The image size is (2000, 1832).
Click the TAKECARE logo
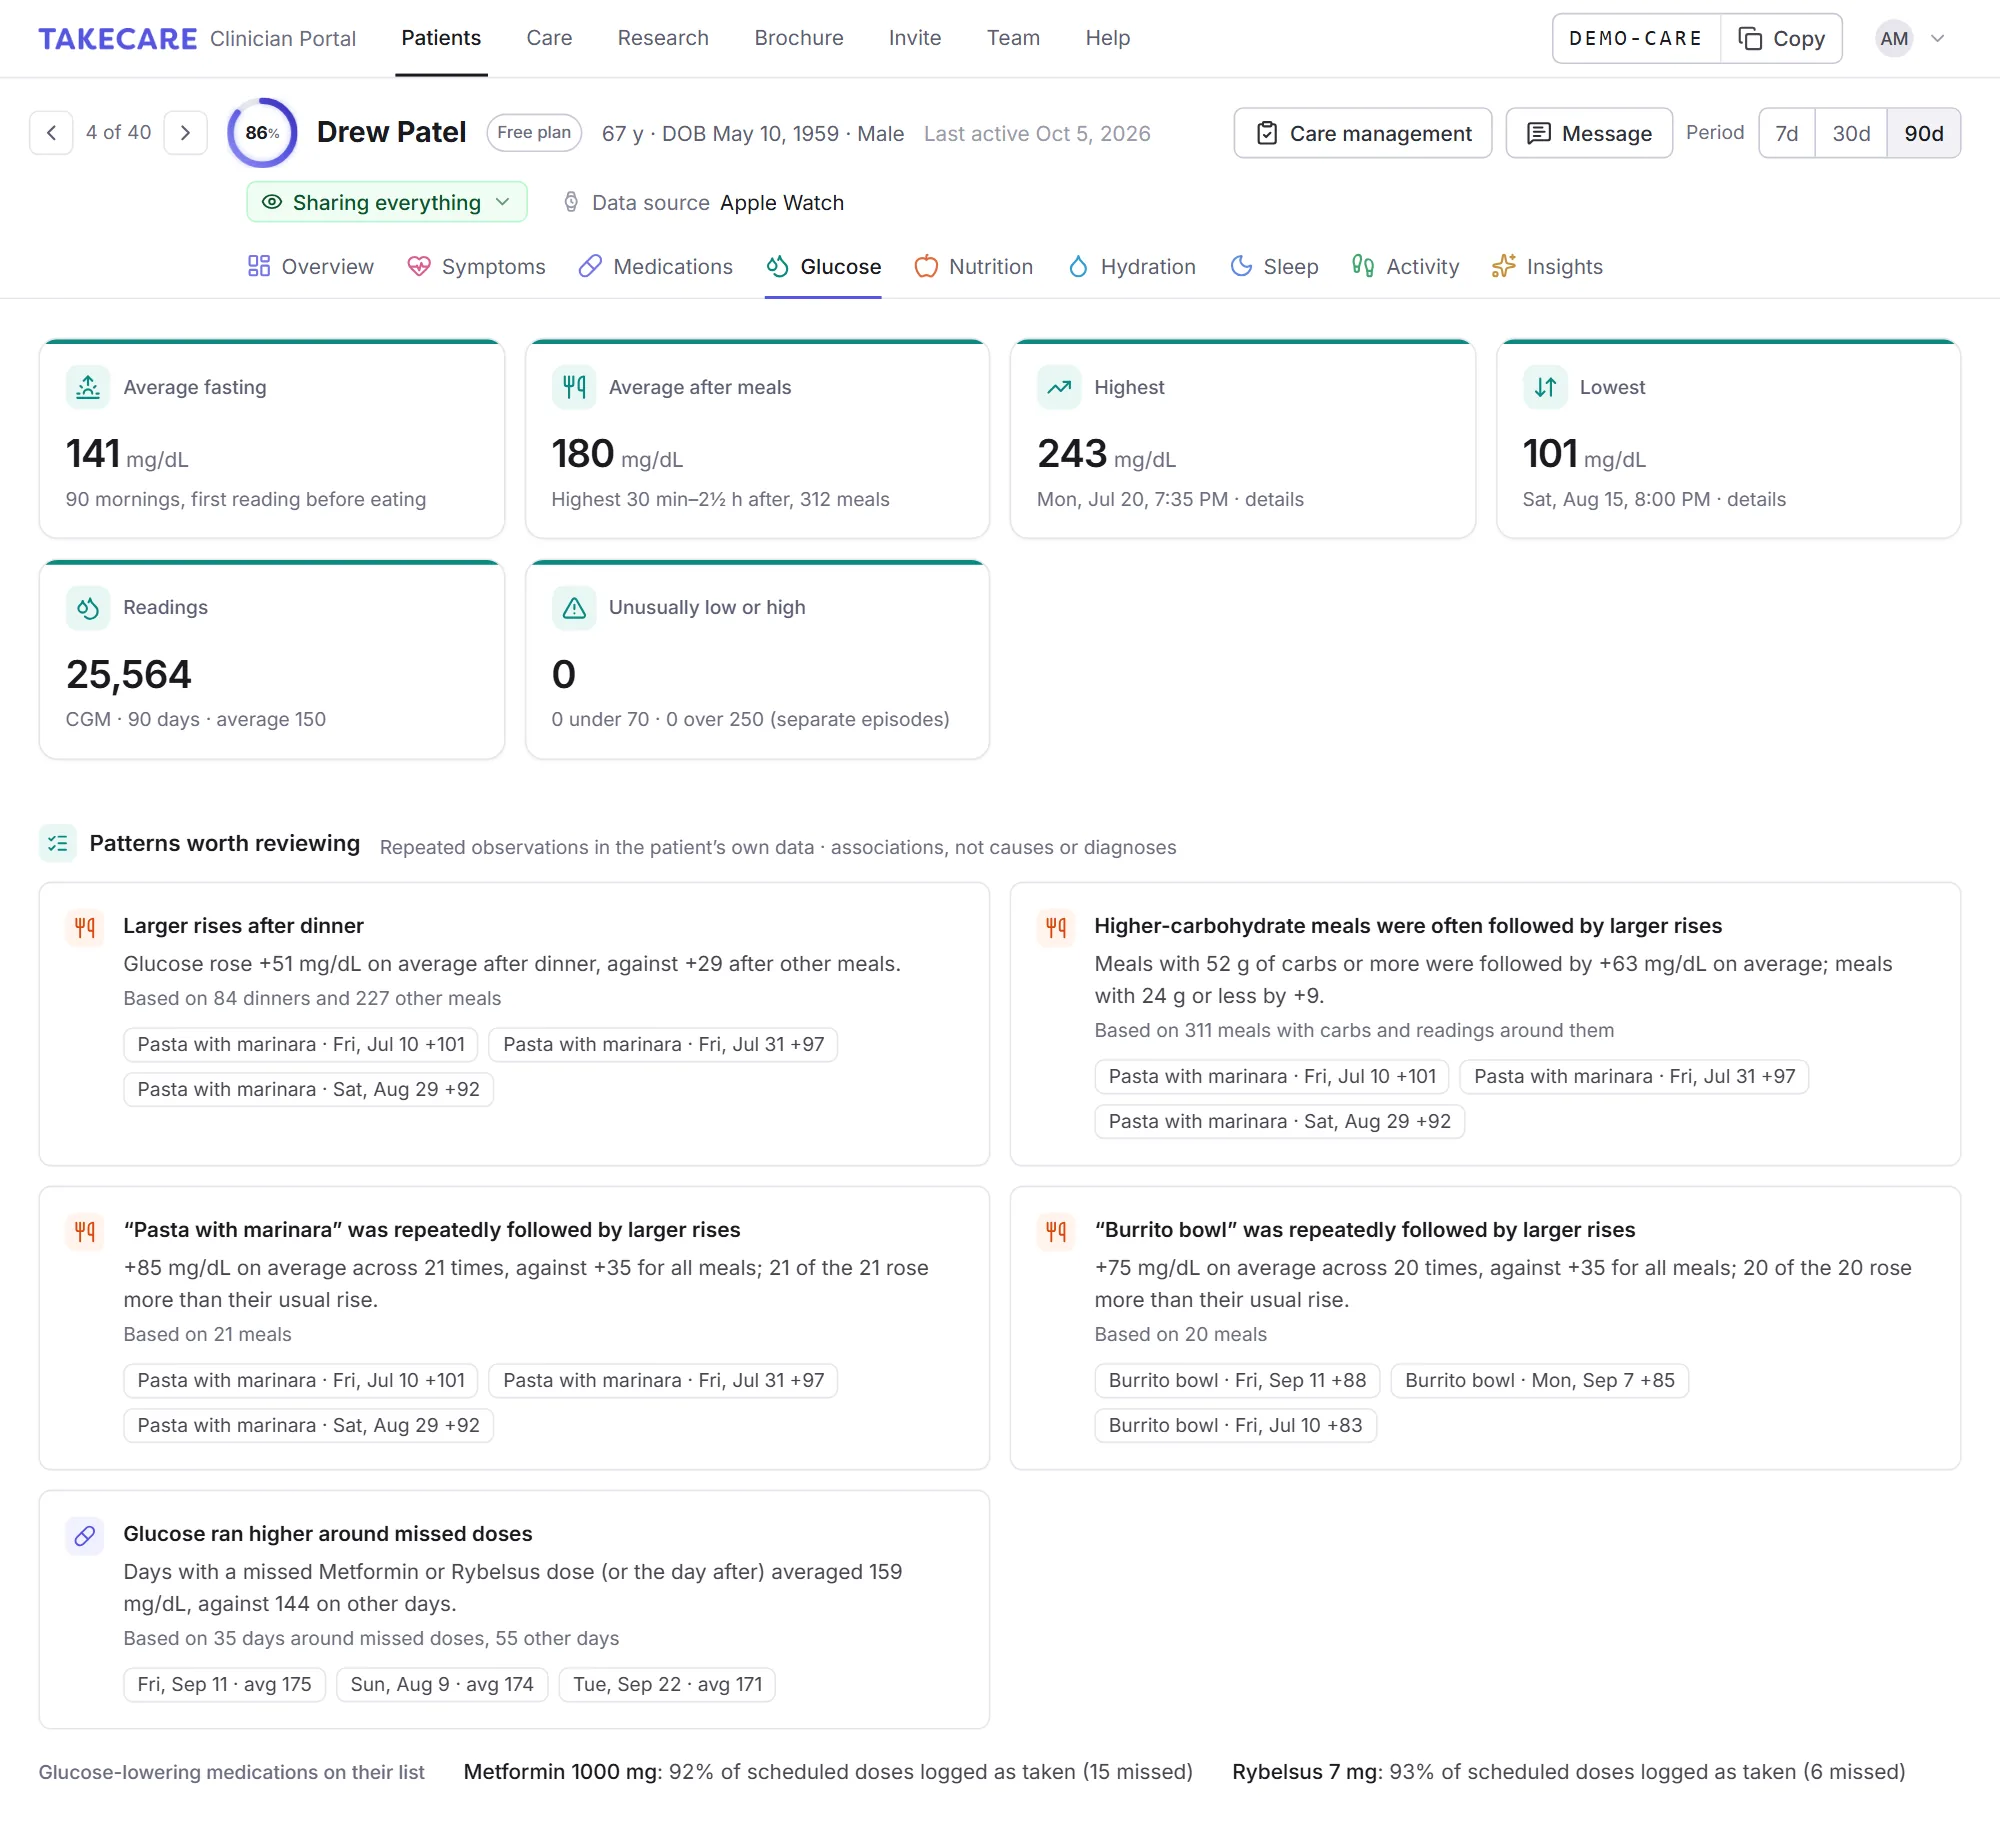click(x=118, y=39)
